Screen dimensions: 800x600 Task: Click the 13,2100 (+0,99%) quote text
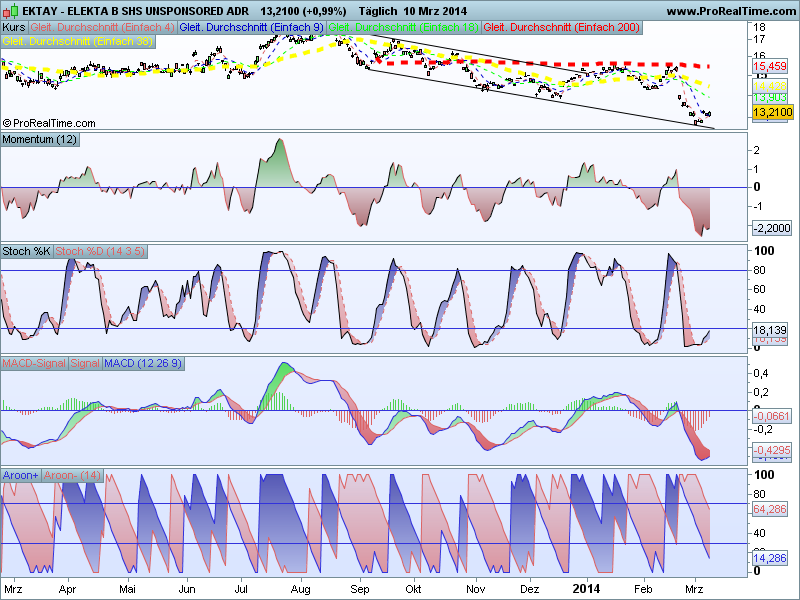303,11
